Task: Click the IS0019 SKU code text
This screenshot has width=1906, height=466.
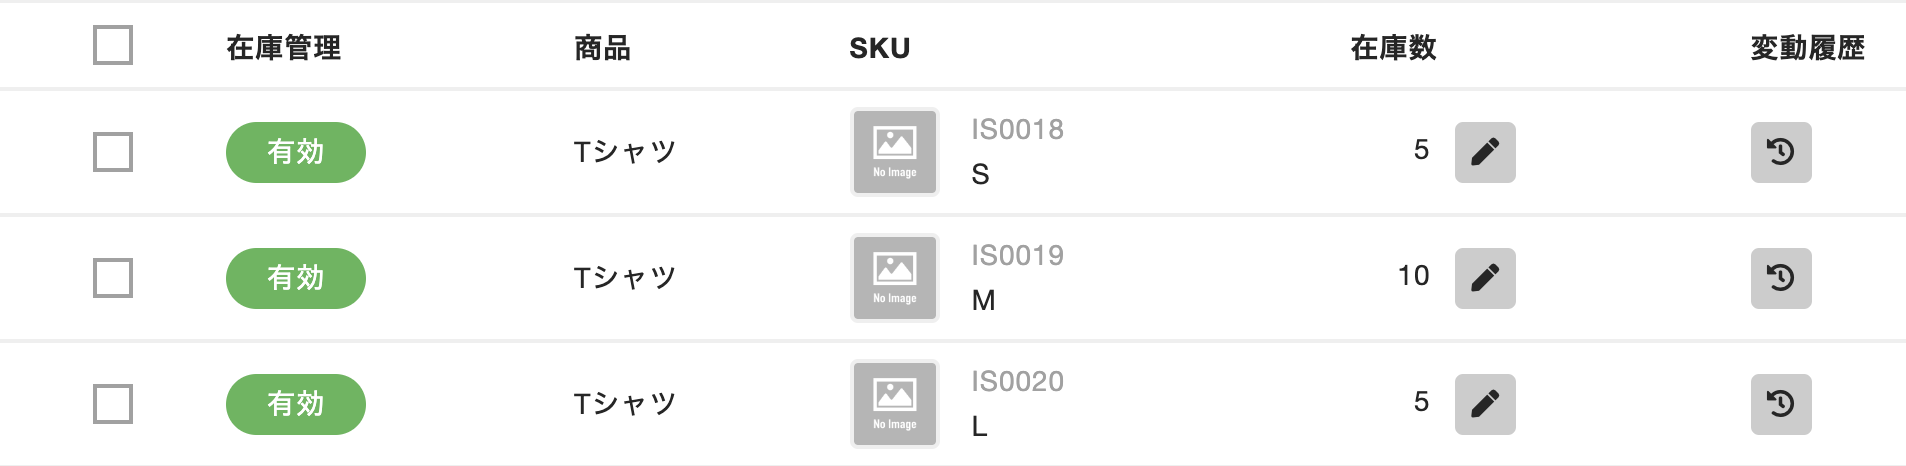Action: point(1018,256)
